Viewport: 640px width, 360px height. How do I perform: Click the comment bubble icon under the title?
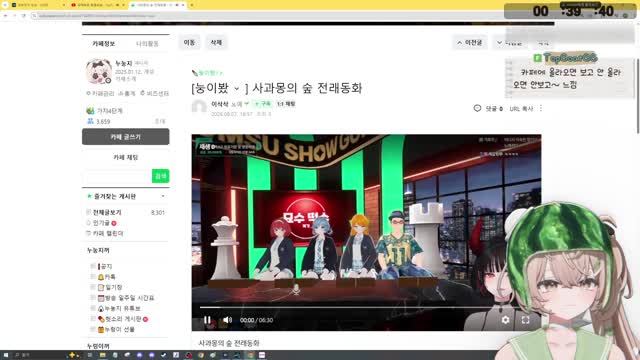477,108
